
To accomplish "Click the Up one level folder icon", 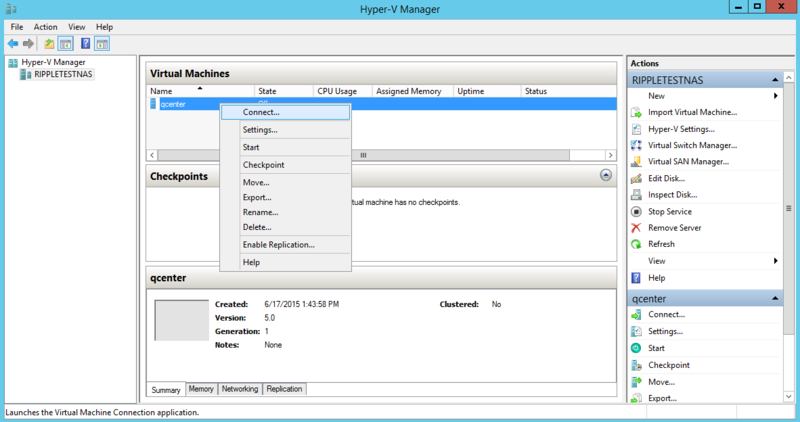I will tap(49, 44).
